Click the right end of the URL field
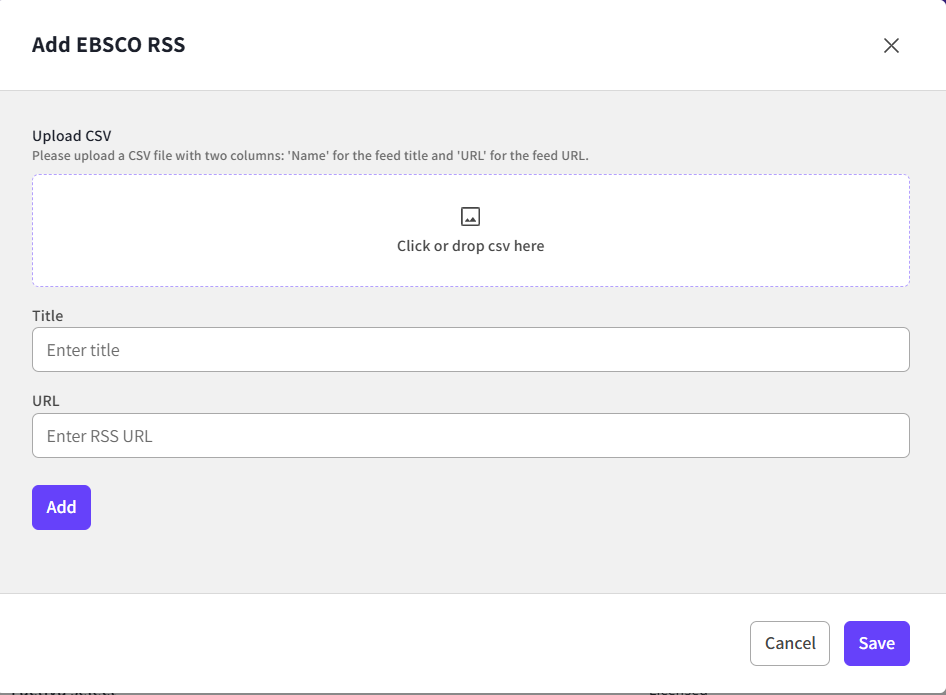The width and height of the screenshot is (946, 695). click(880, 436)
